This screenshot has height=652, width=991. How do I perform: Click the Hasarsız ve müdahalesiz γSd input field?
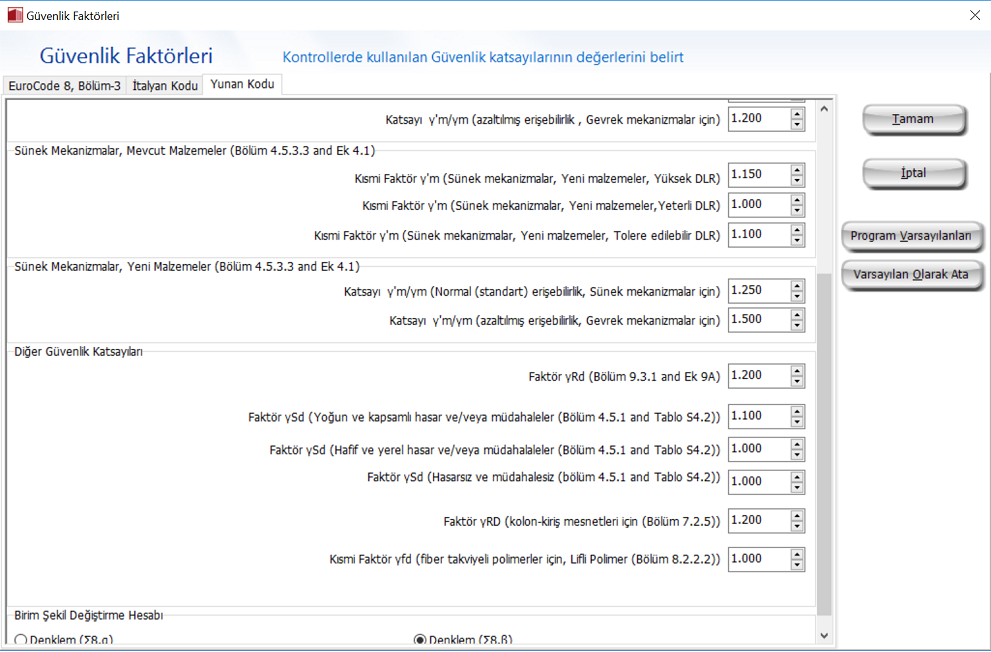pos(758,481)
